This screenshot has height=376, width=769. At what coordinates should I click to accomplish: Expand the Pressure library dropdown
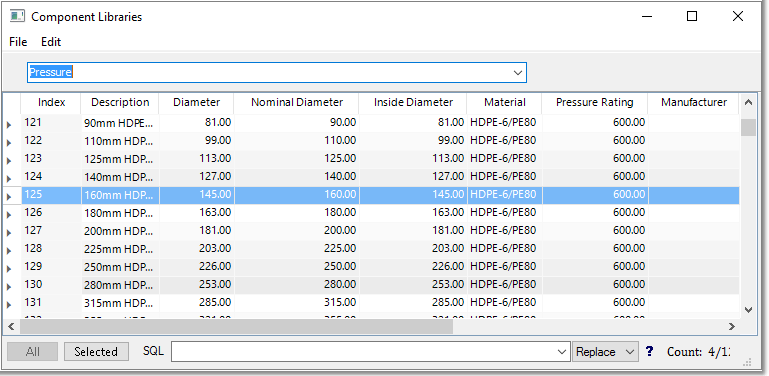(517, 73)
